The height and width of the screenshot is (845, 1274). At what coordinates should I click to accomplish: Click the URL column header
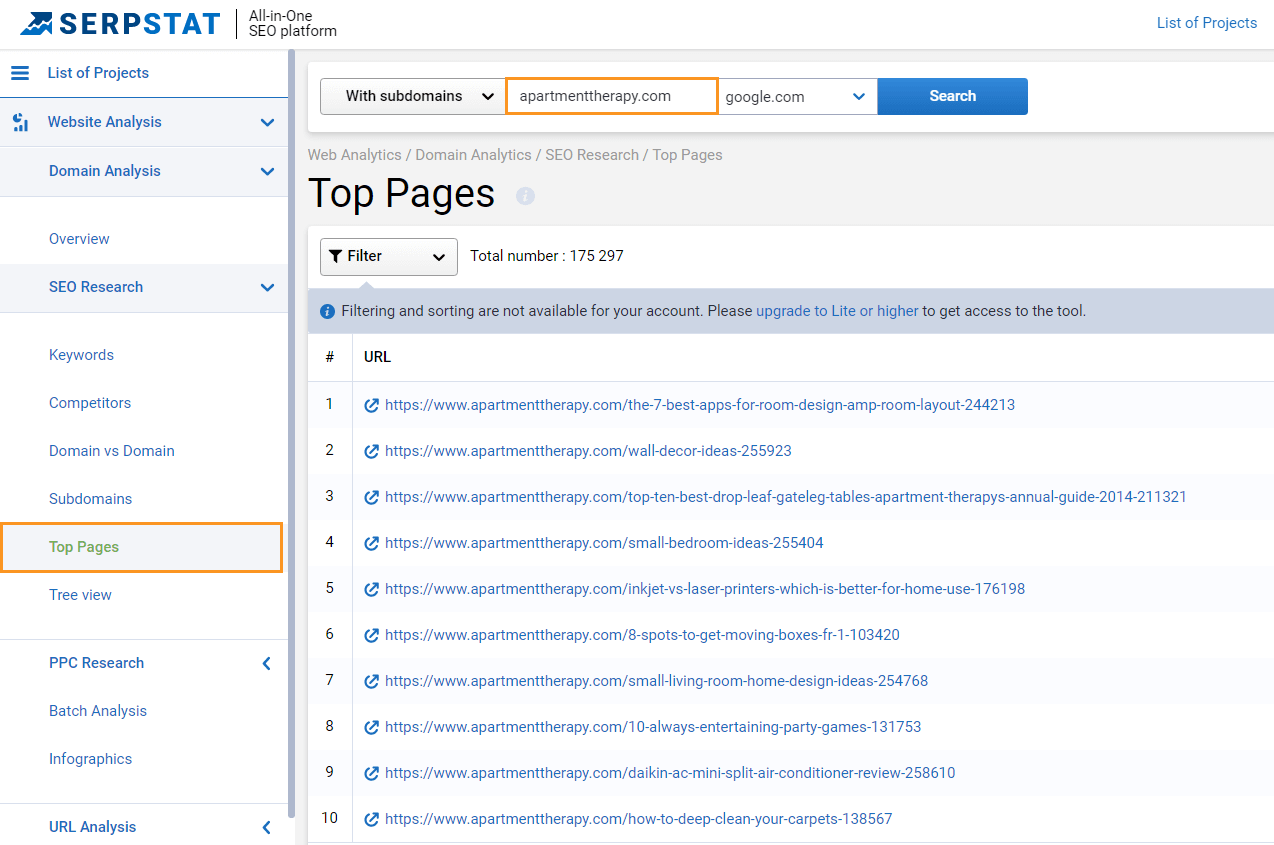(377, 357)
